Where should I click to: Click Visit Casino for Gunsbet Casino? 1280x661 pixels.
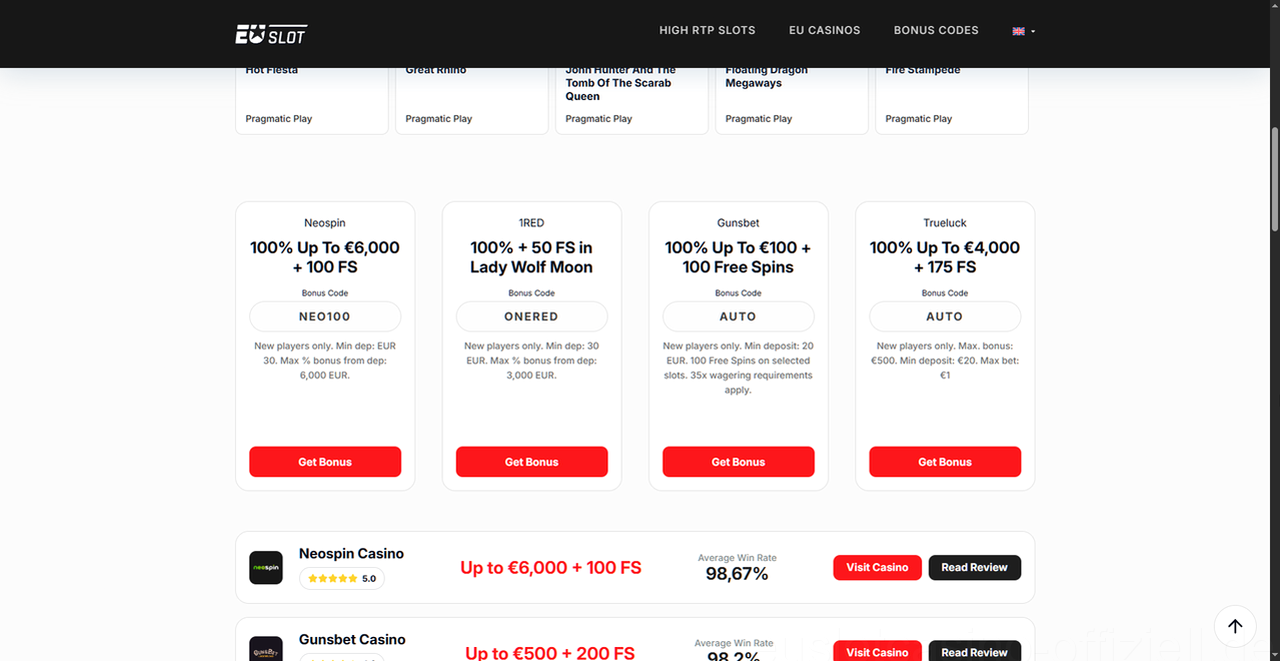click(877, 651)
